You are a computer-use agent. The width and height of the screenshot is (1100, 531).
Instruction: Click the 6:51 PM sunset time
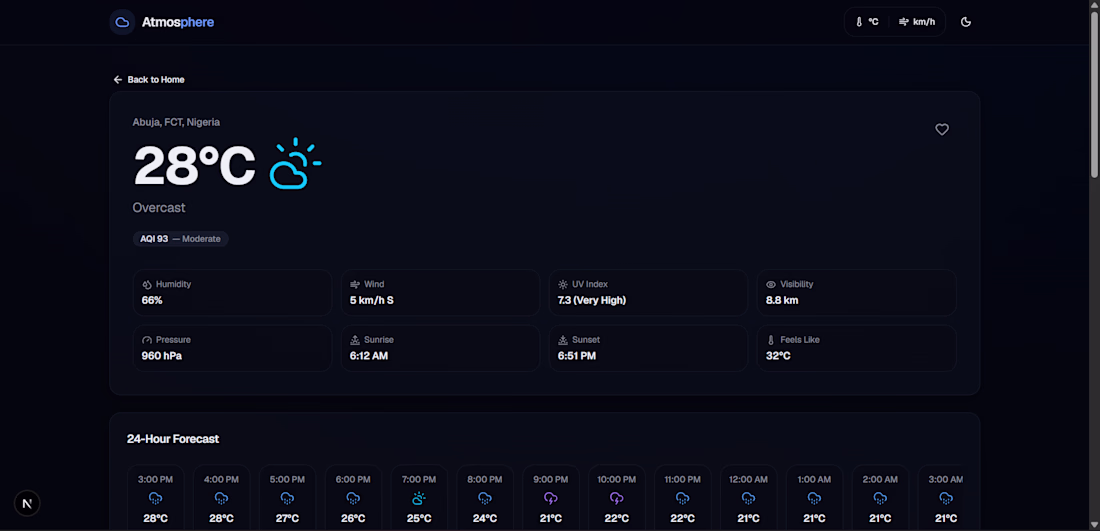[x=577, y=356]
